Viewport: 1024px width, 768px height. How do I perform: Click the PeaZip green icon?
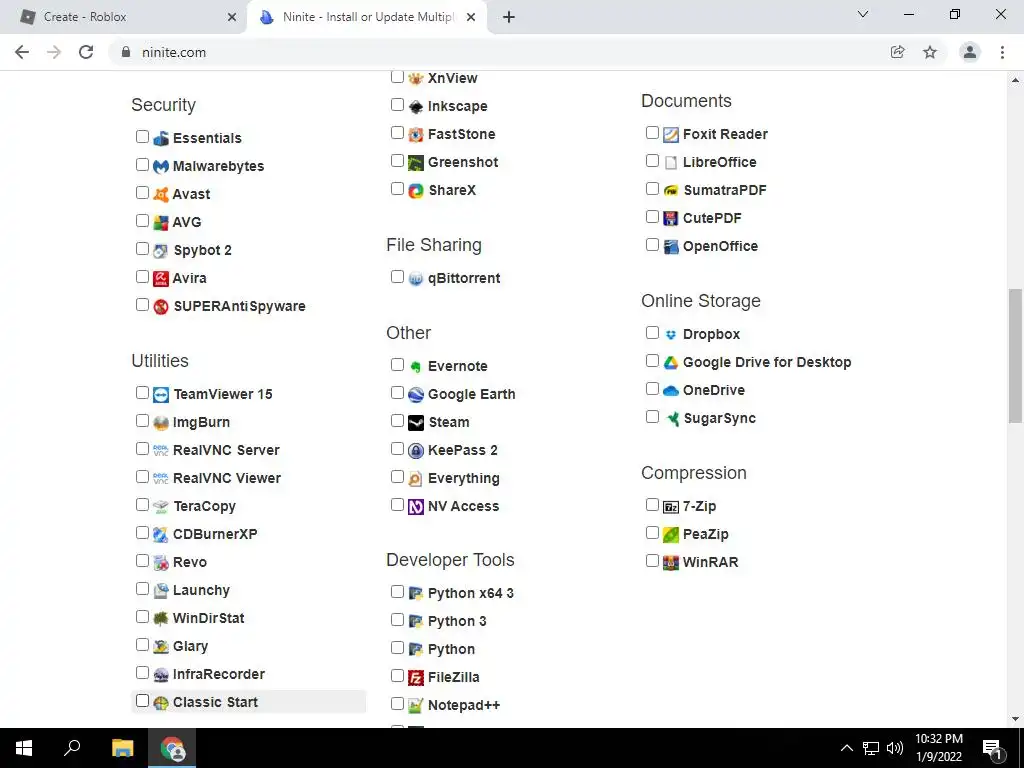671,535
